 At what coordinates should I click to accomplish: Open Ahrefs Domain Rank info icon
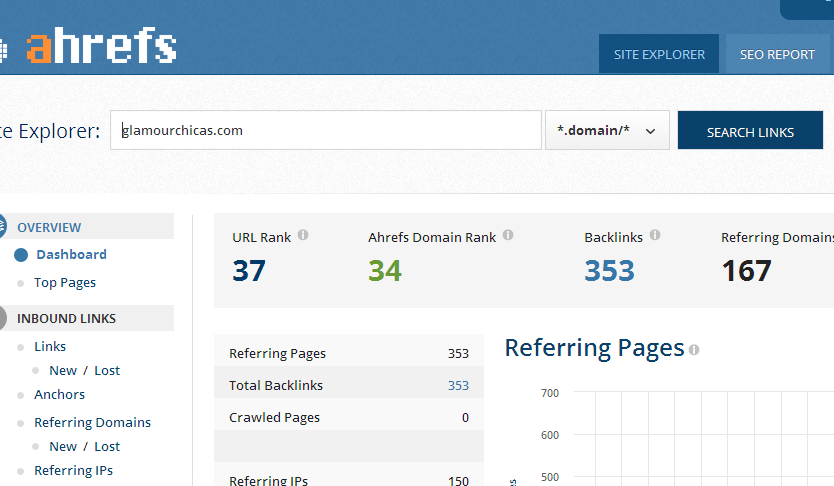pos(508,235)
